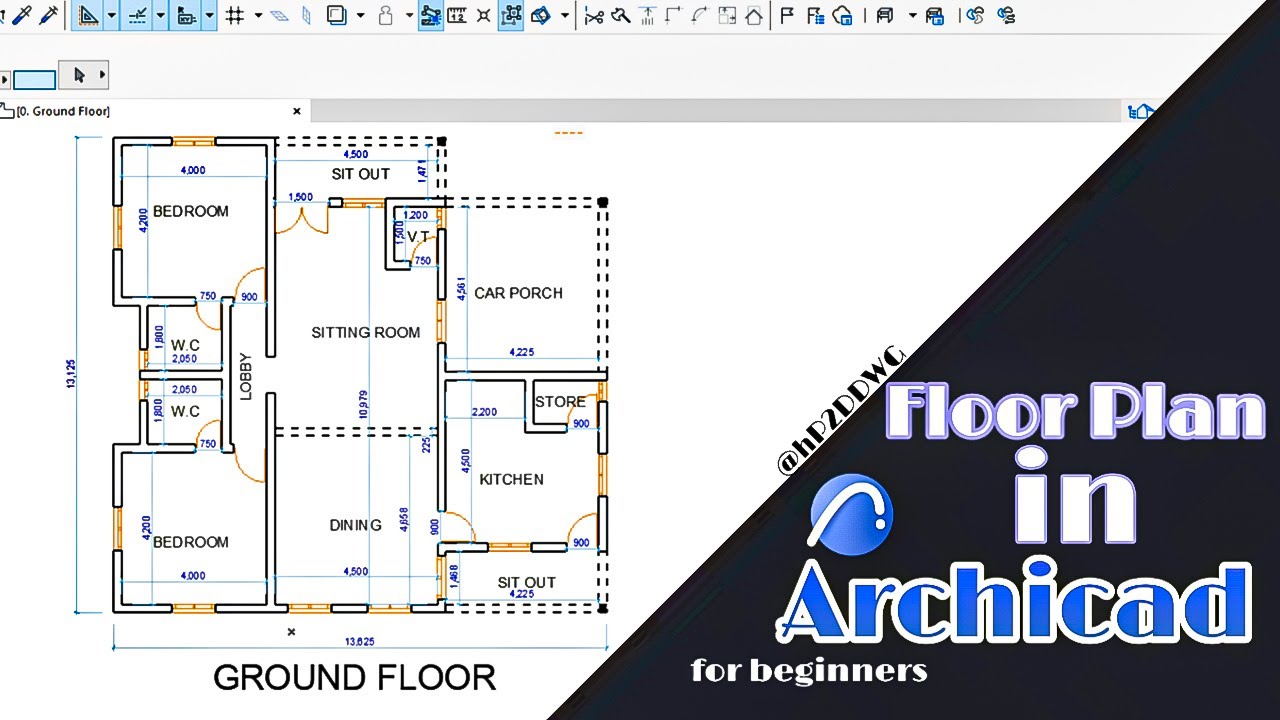Click the cloud with blue square icon
Image resolution: width=1280 pixels, height=720 pixels.
(843, 15)
